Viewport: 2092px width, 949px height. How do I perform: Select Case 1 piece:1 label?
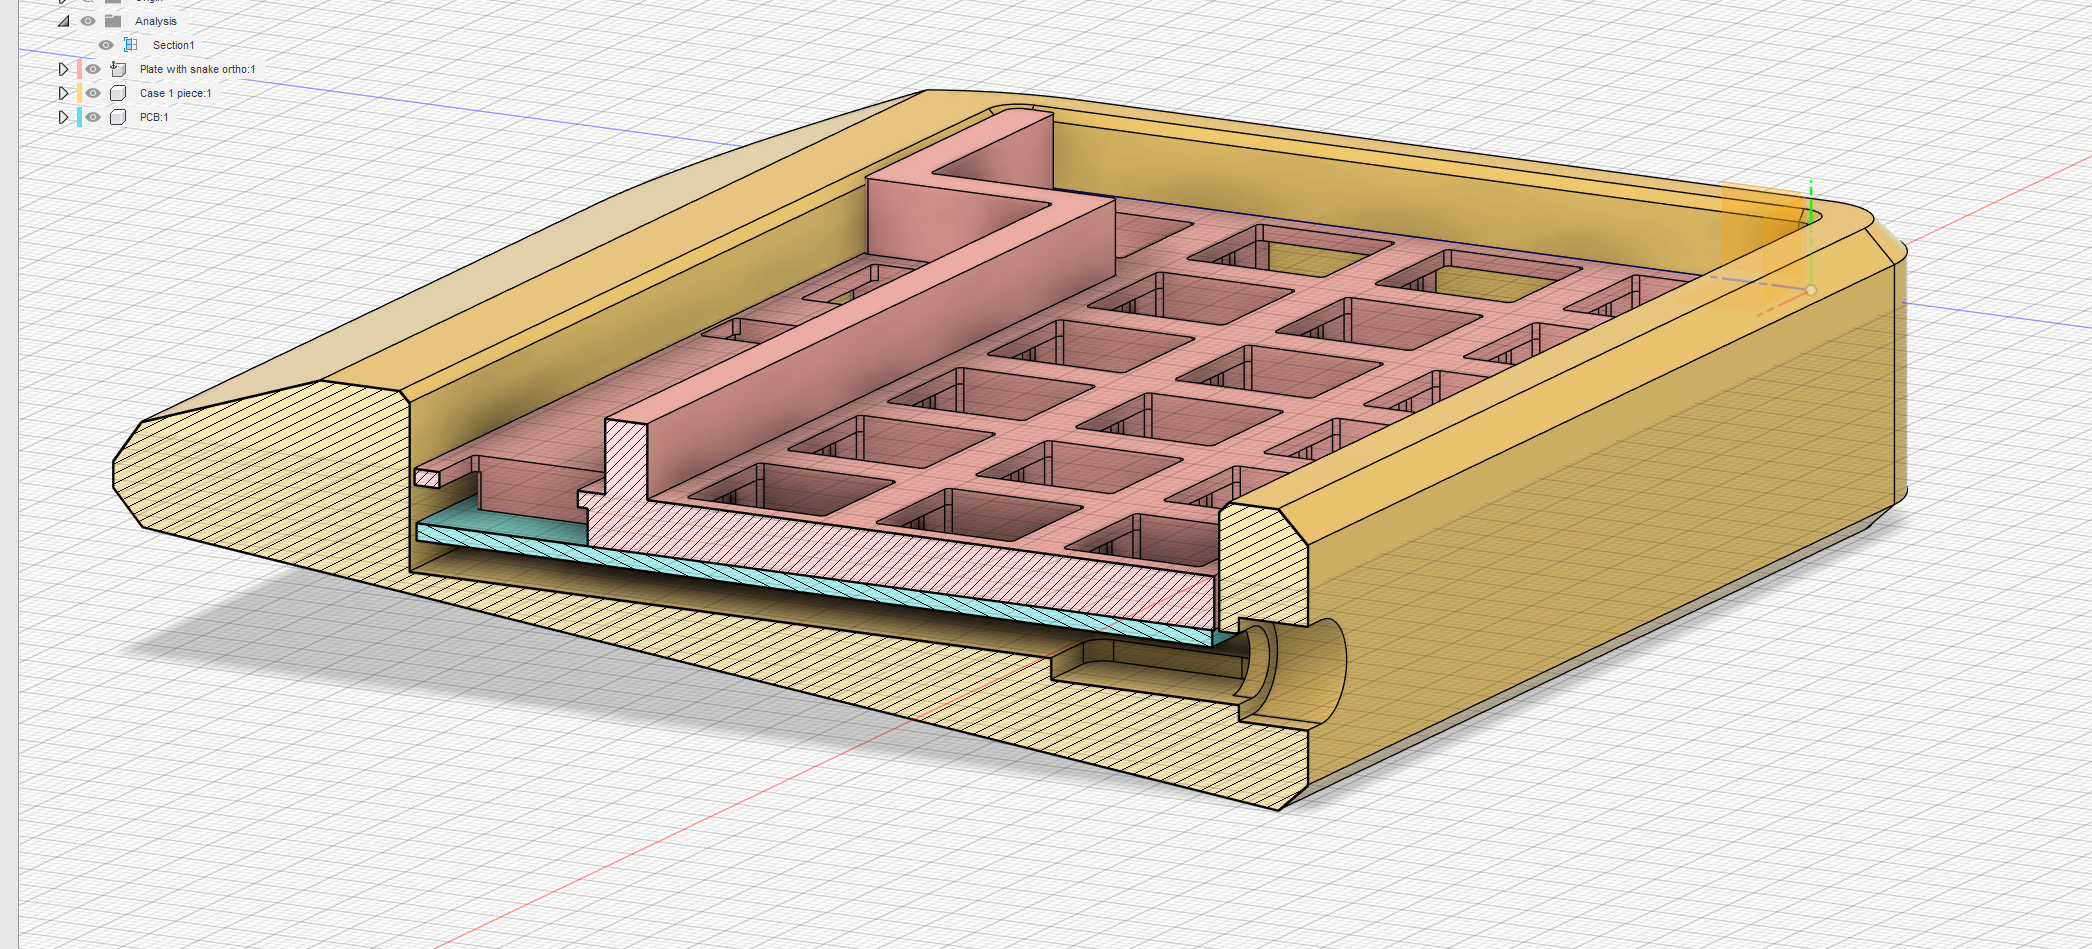[176, 93]
